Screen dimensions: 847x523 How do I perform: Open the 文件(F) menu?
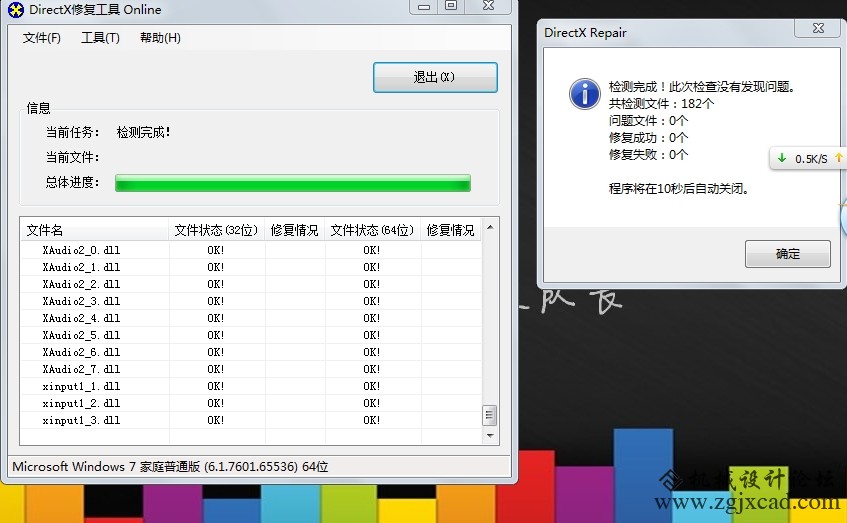(x=42, y=38)
